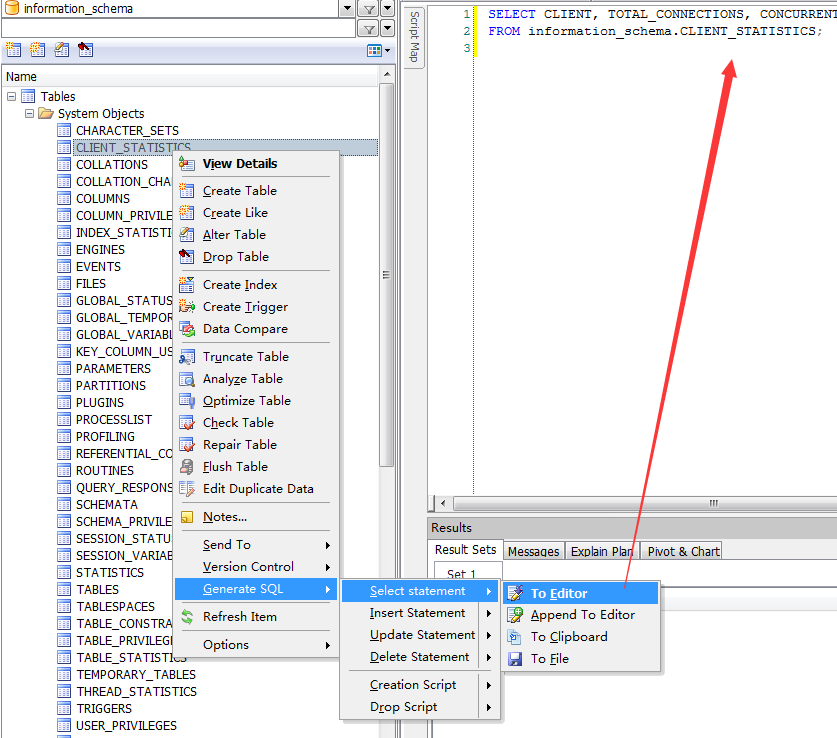
Task: Click the tree scroll up arrow
Action: (388, 74)
